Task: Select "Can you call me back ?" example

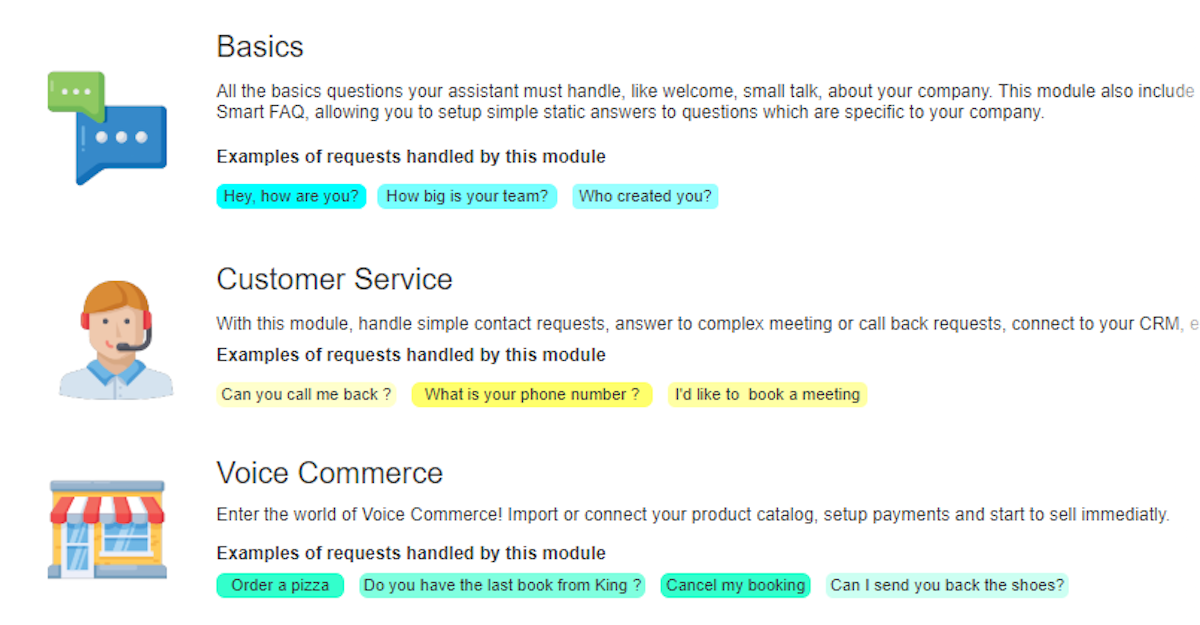Action: click(x=306, y=394)
